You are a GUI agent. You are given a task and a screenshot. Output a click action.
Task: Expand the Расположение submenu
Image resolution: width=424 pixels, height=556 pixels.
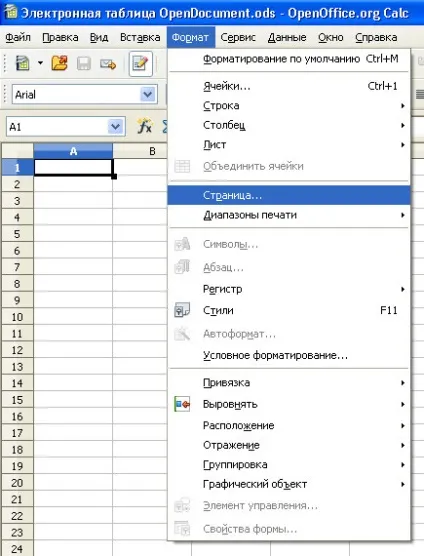(x=289, y=426)
